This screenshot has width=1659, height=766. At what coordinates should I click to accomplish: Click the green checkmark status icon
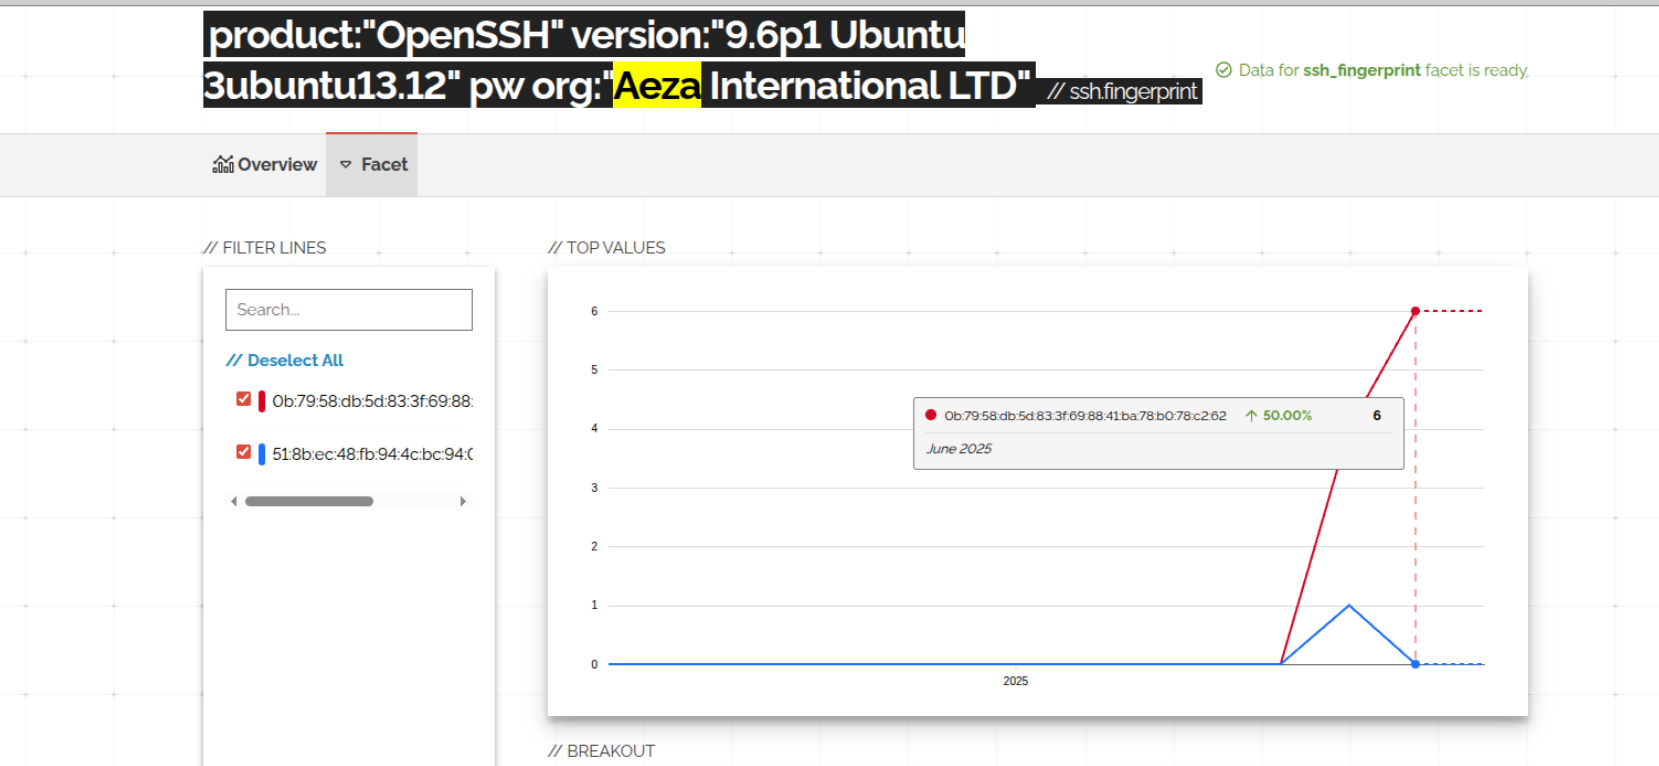(1223, 70)
